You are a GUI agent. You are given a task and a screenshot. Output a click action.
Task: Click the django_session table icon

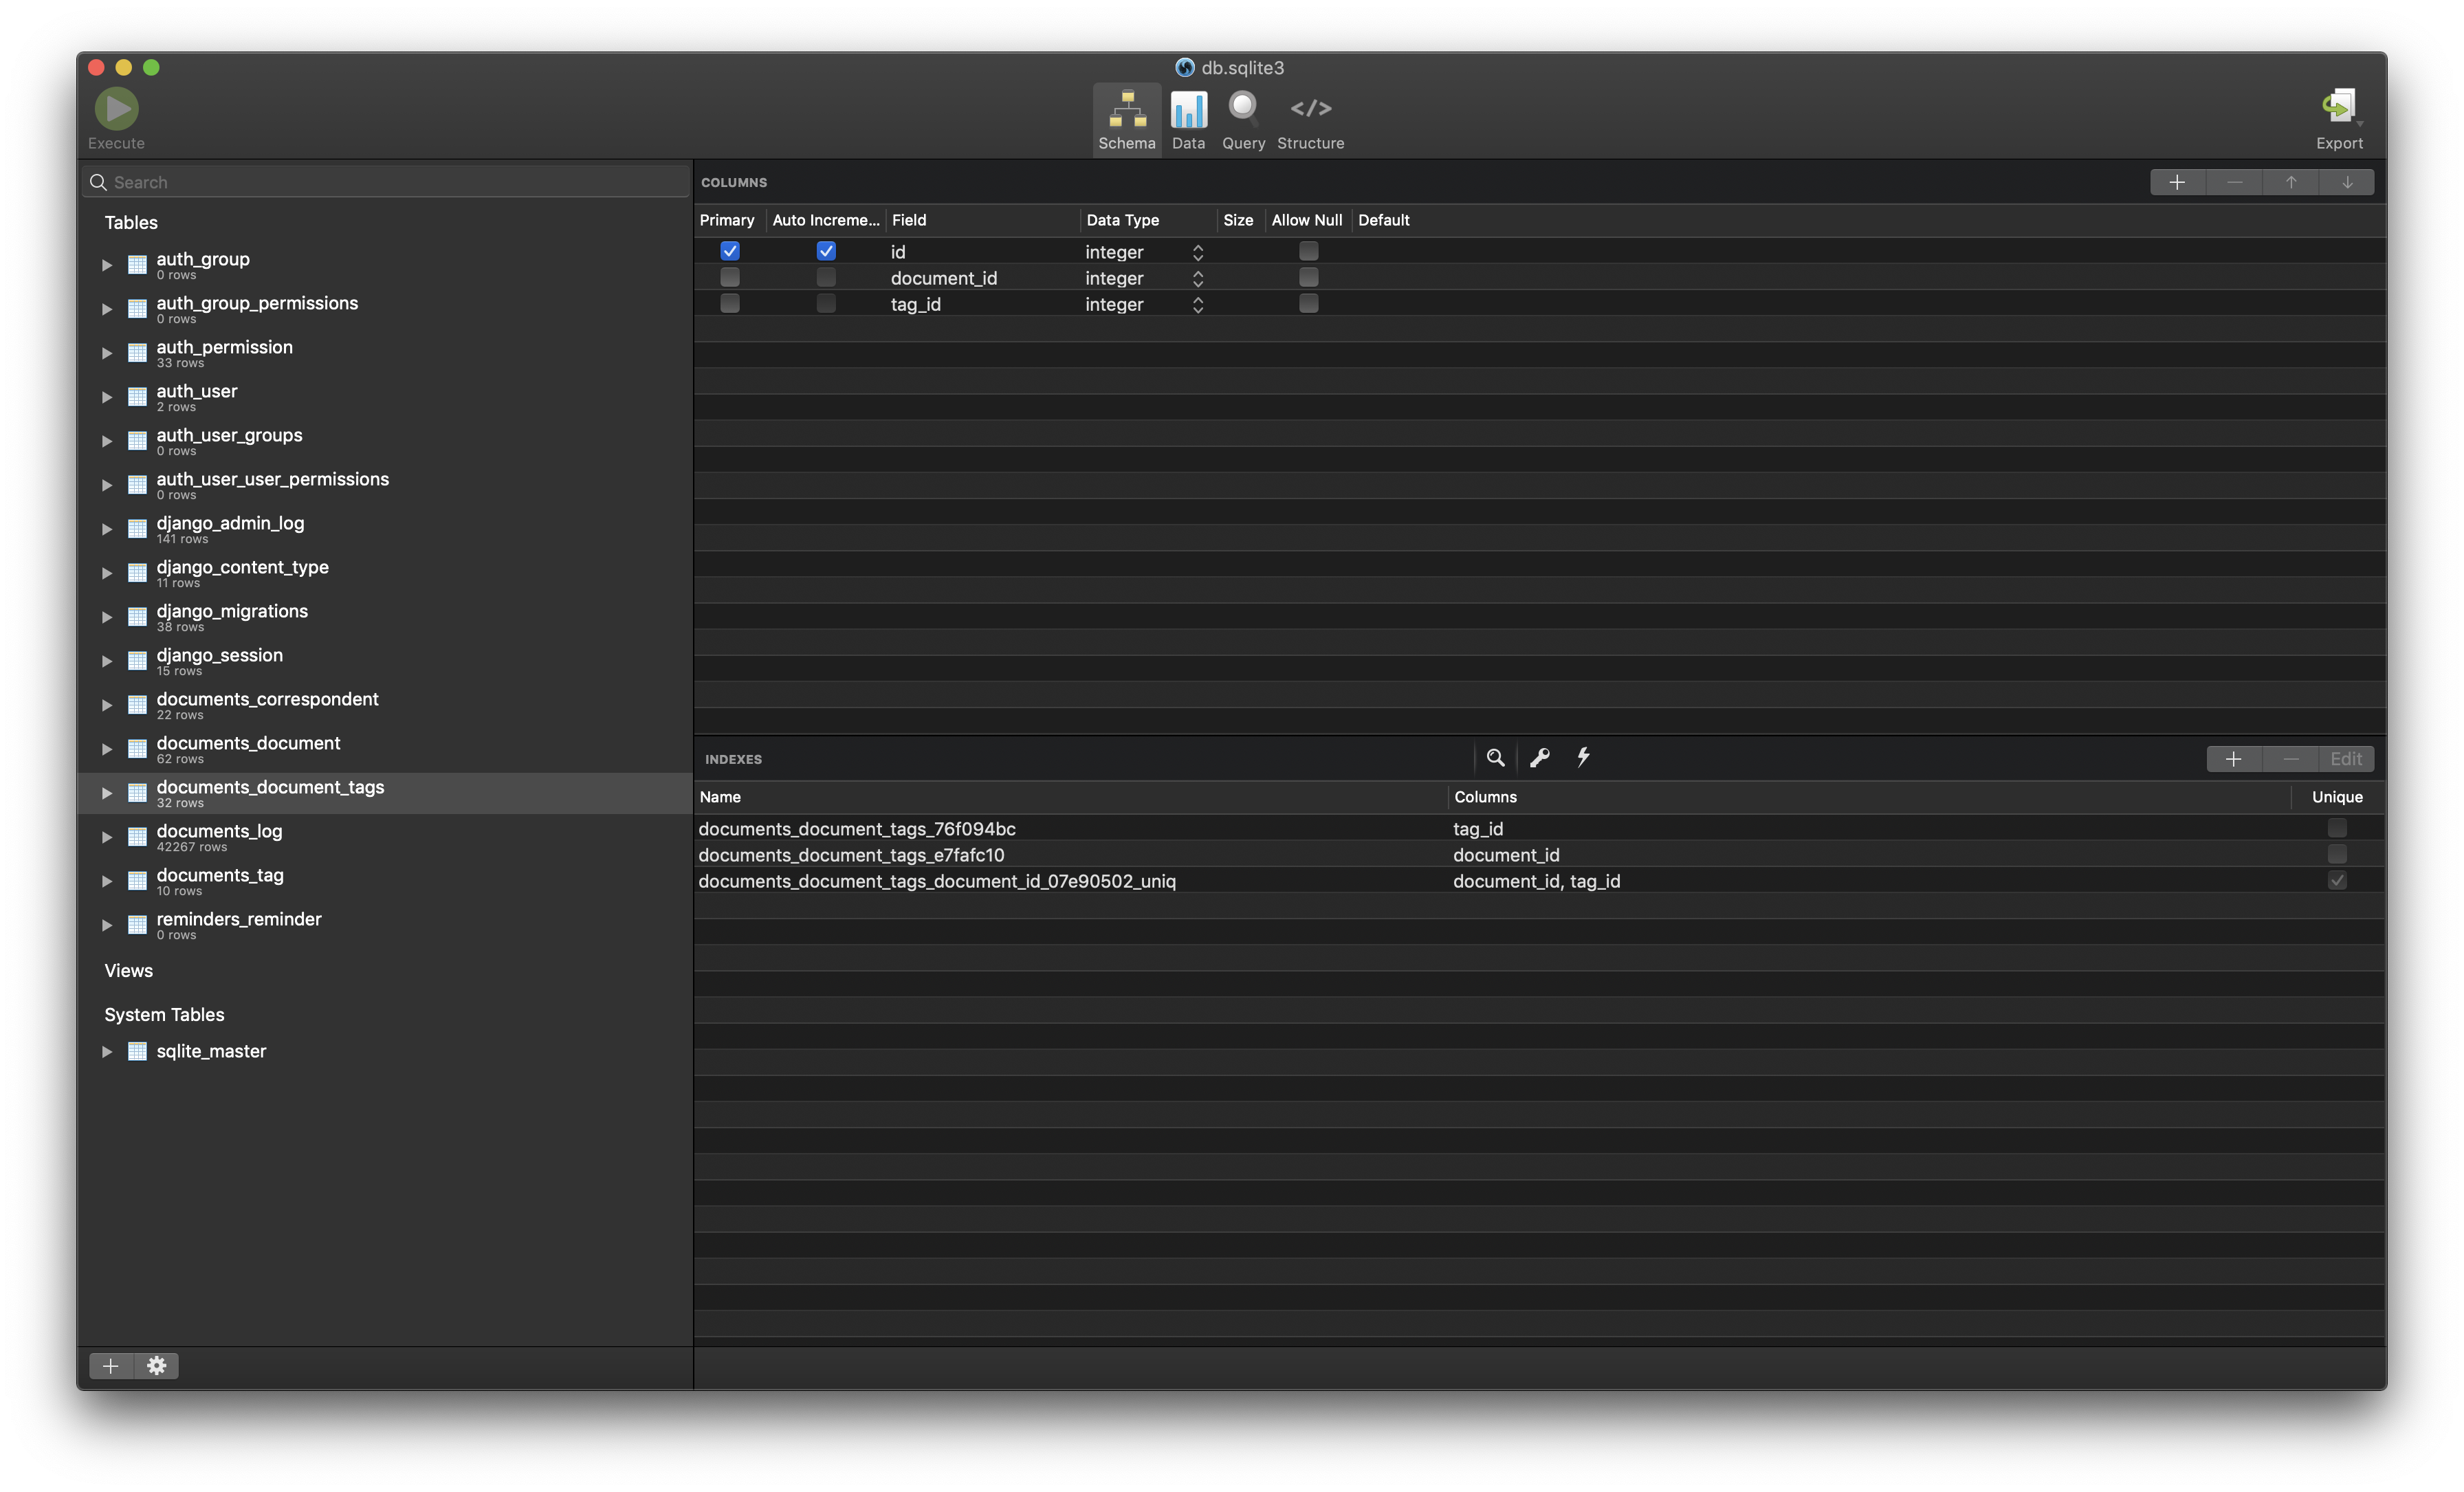click(x=138, y=661)
